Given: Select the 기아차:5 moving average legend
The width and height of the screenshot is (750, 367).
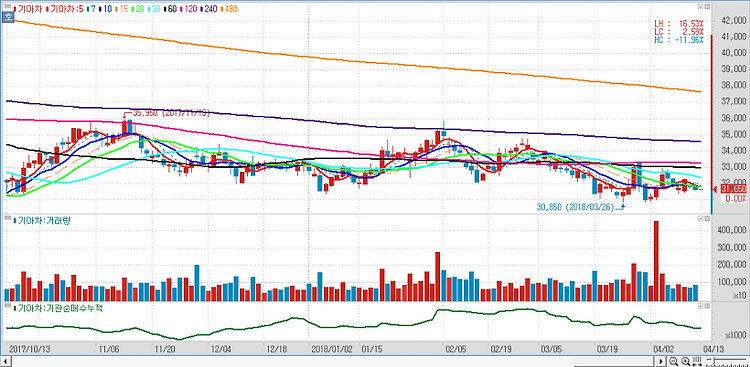Looking at the screenshot, I should point(65,9).
